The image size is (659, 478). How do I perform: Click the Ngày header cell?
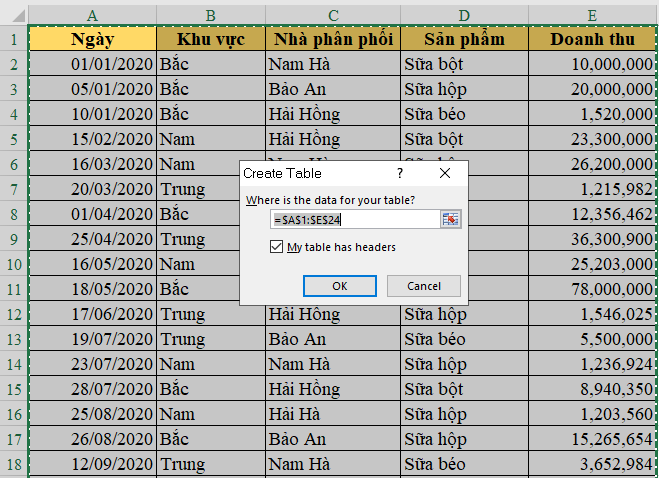pos(92,39)
